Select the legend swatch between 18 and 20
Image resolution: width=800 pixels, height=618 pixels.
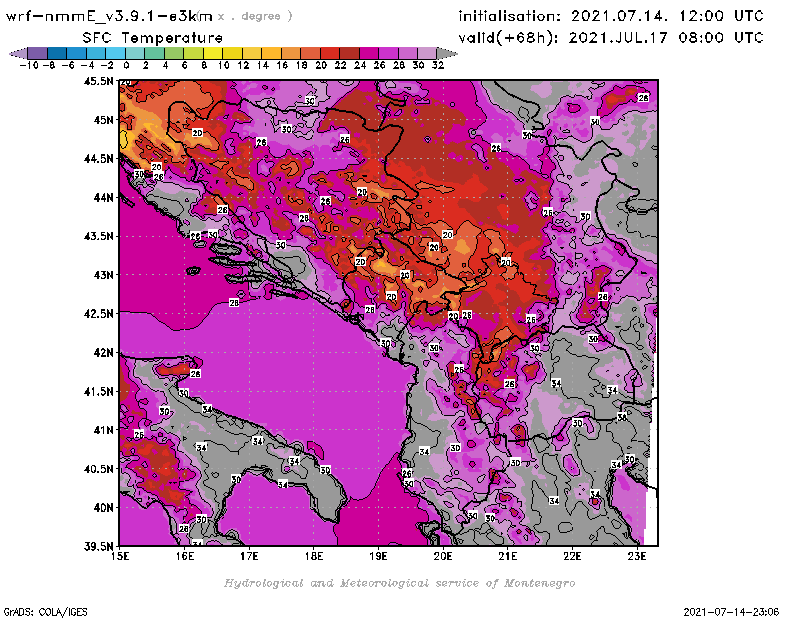[x=310, y=53]
